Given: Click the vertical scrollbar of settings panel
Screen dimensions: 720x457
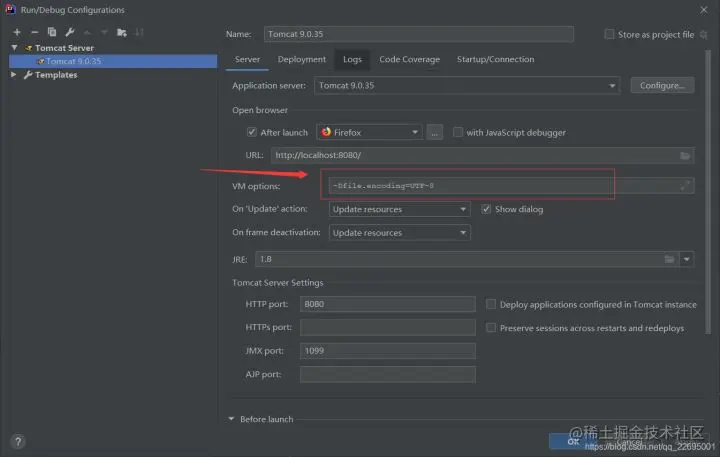Looking at the screenshot, I should point(708,192).
